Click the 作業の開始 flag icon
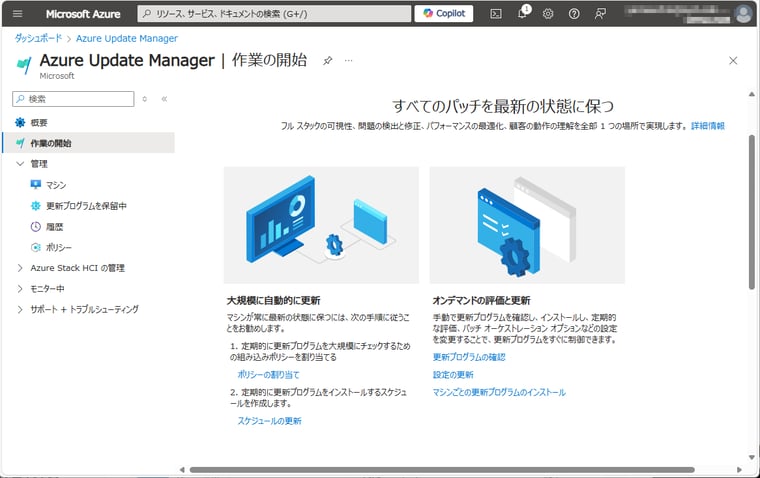 pos(20,143)
